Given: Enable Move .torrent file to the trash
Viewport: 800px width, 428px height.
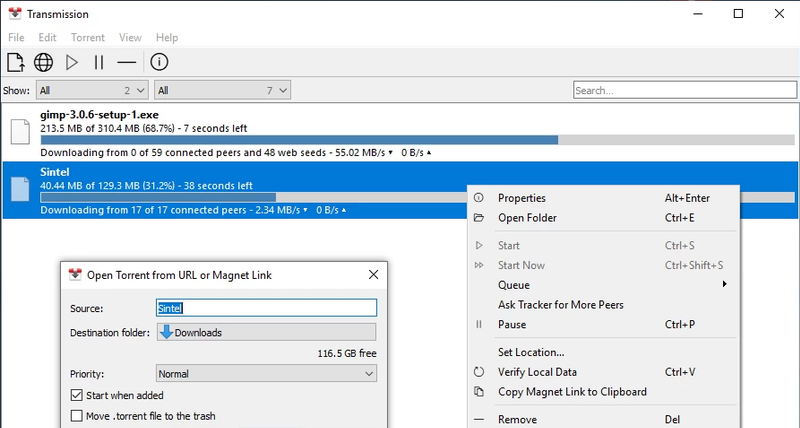Looking at the screenshot, I should 77,416.
